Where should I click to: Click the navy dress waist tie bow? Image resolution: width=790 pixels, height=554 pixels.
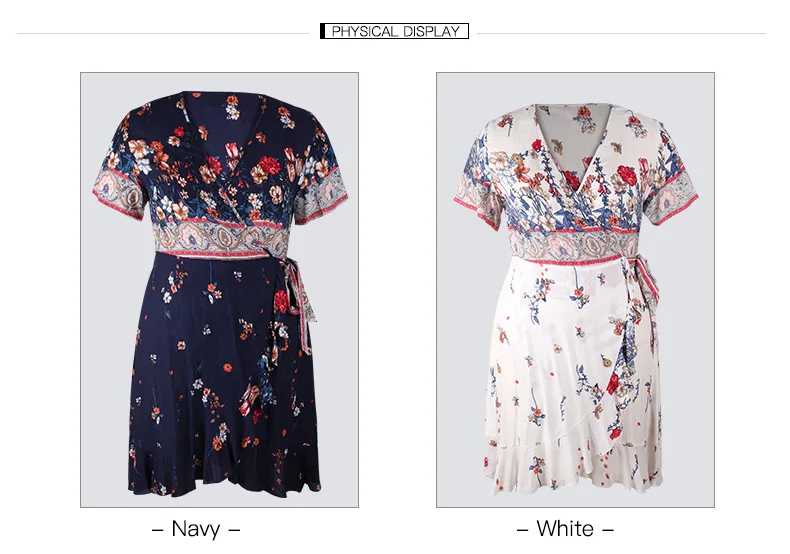pyautogui.click(x=294, y=302)
